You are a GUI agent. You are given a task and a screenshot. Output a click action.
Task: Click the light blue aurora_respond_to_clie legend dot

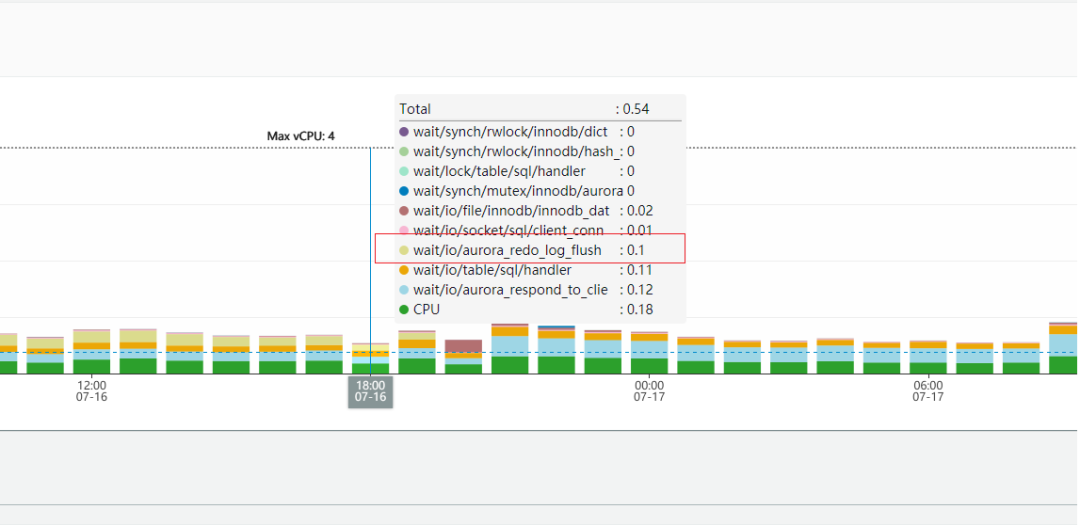pos(404,290)
